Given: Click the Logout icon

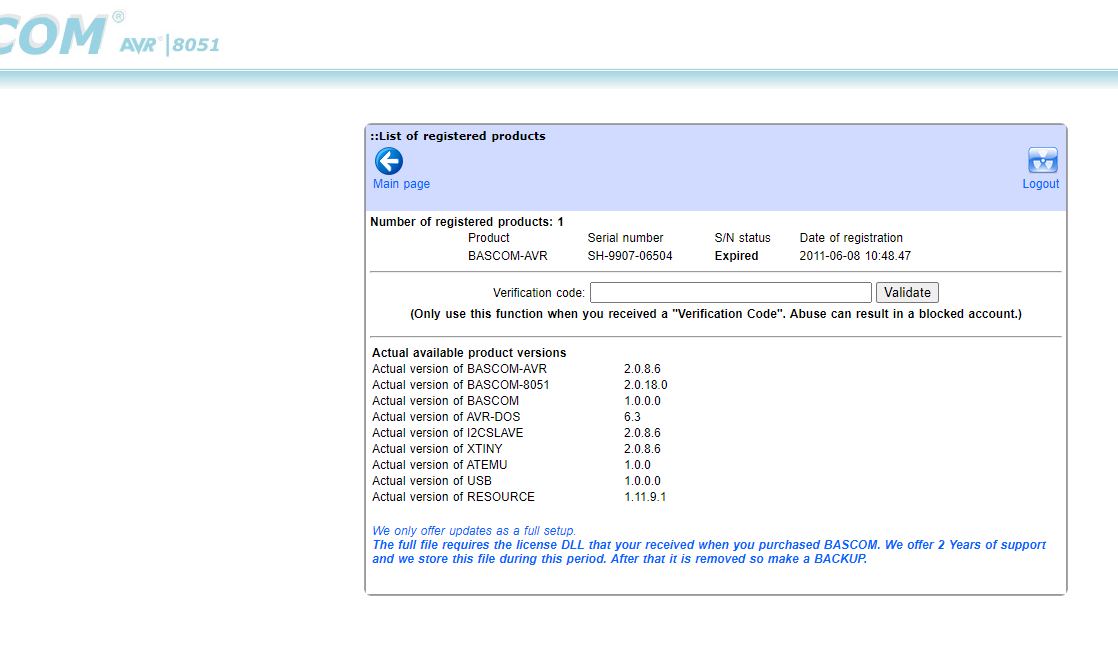Looking at the screenshot, I should [x=1042, y=160].
